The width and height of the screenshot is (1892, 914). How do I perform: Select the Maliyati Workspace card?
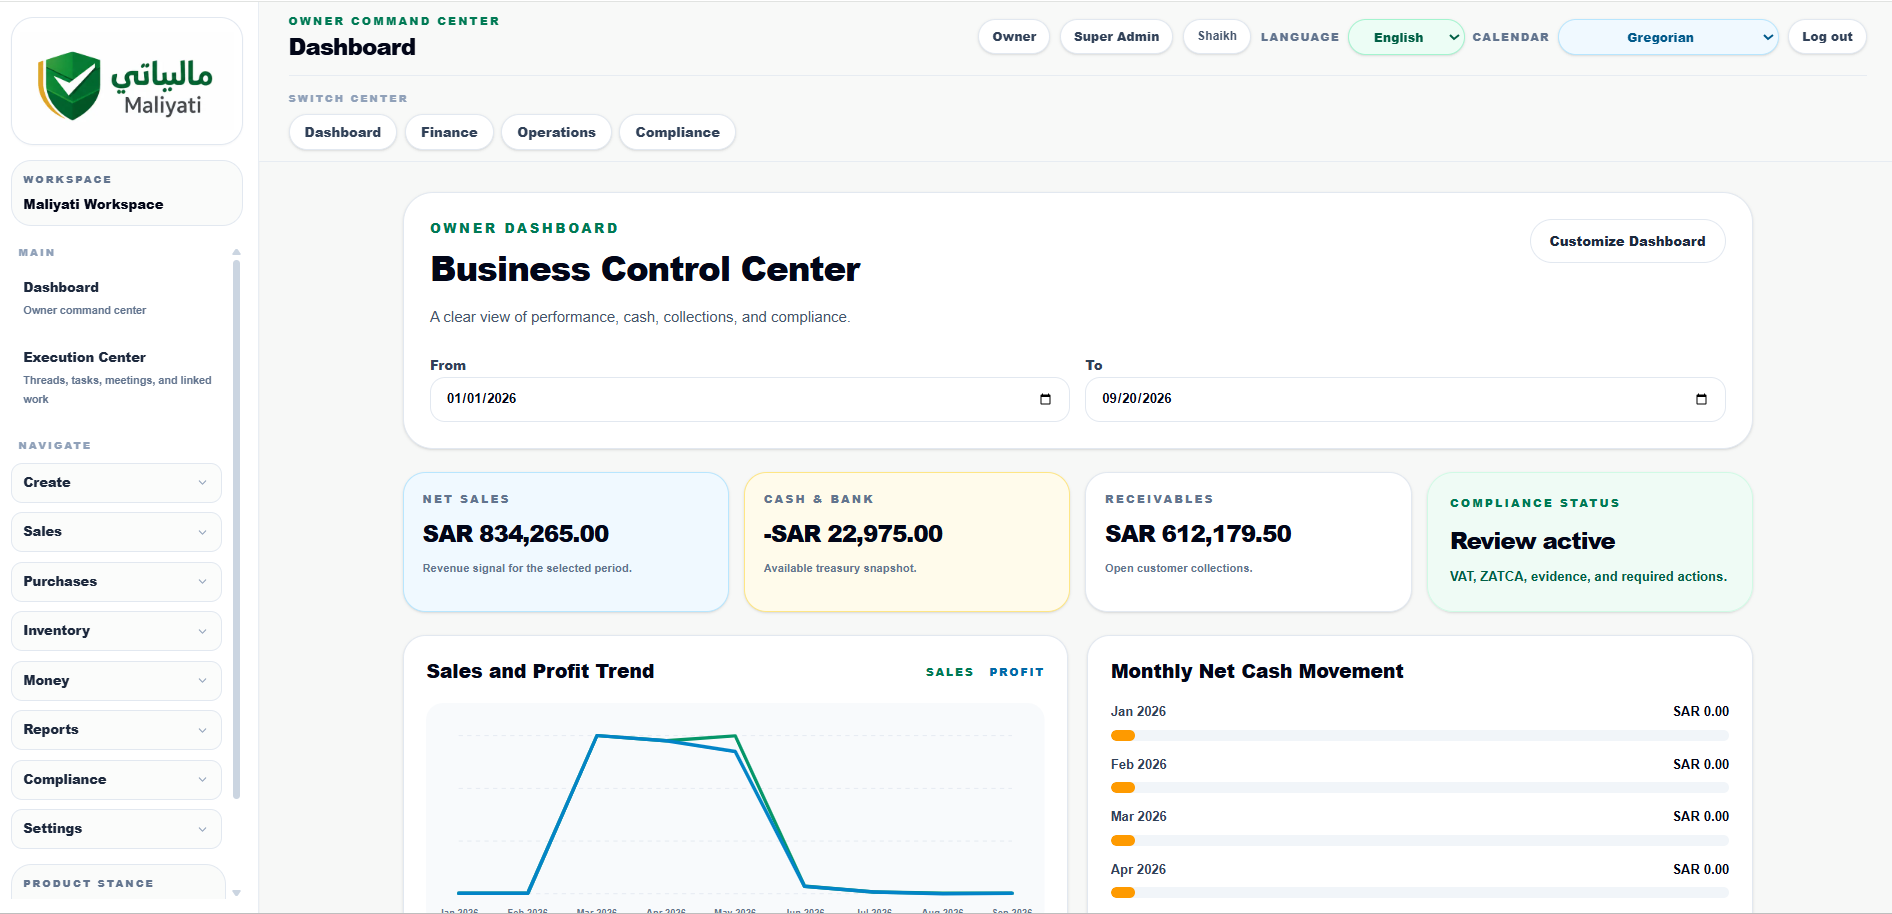127,193
